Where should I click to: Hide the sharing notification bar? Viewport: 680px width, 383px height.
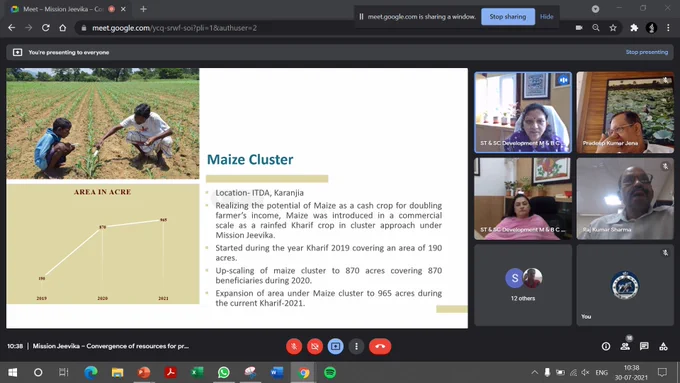pyautogui.click(x=546, y=16)
